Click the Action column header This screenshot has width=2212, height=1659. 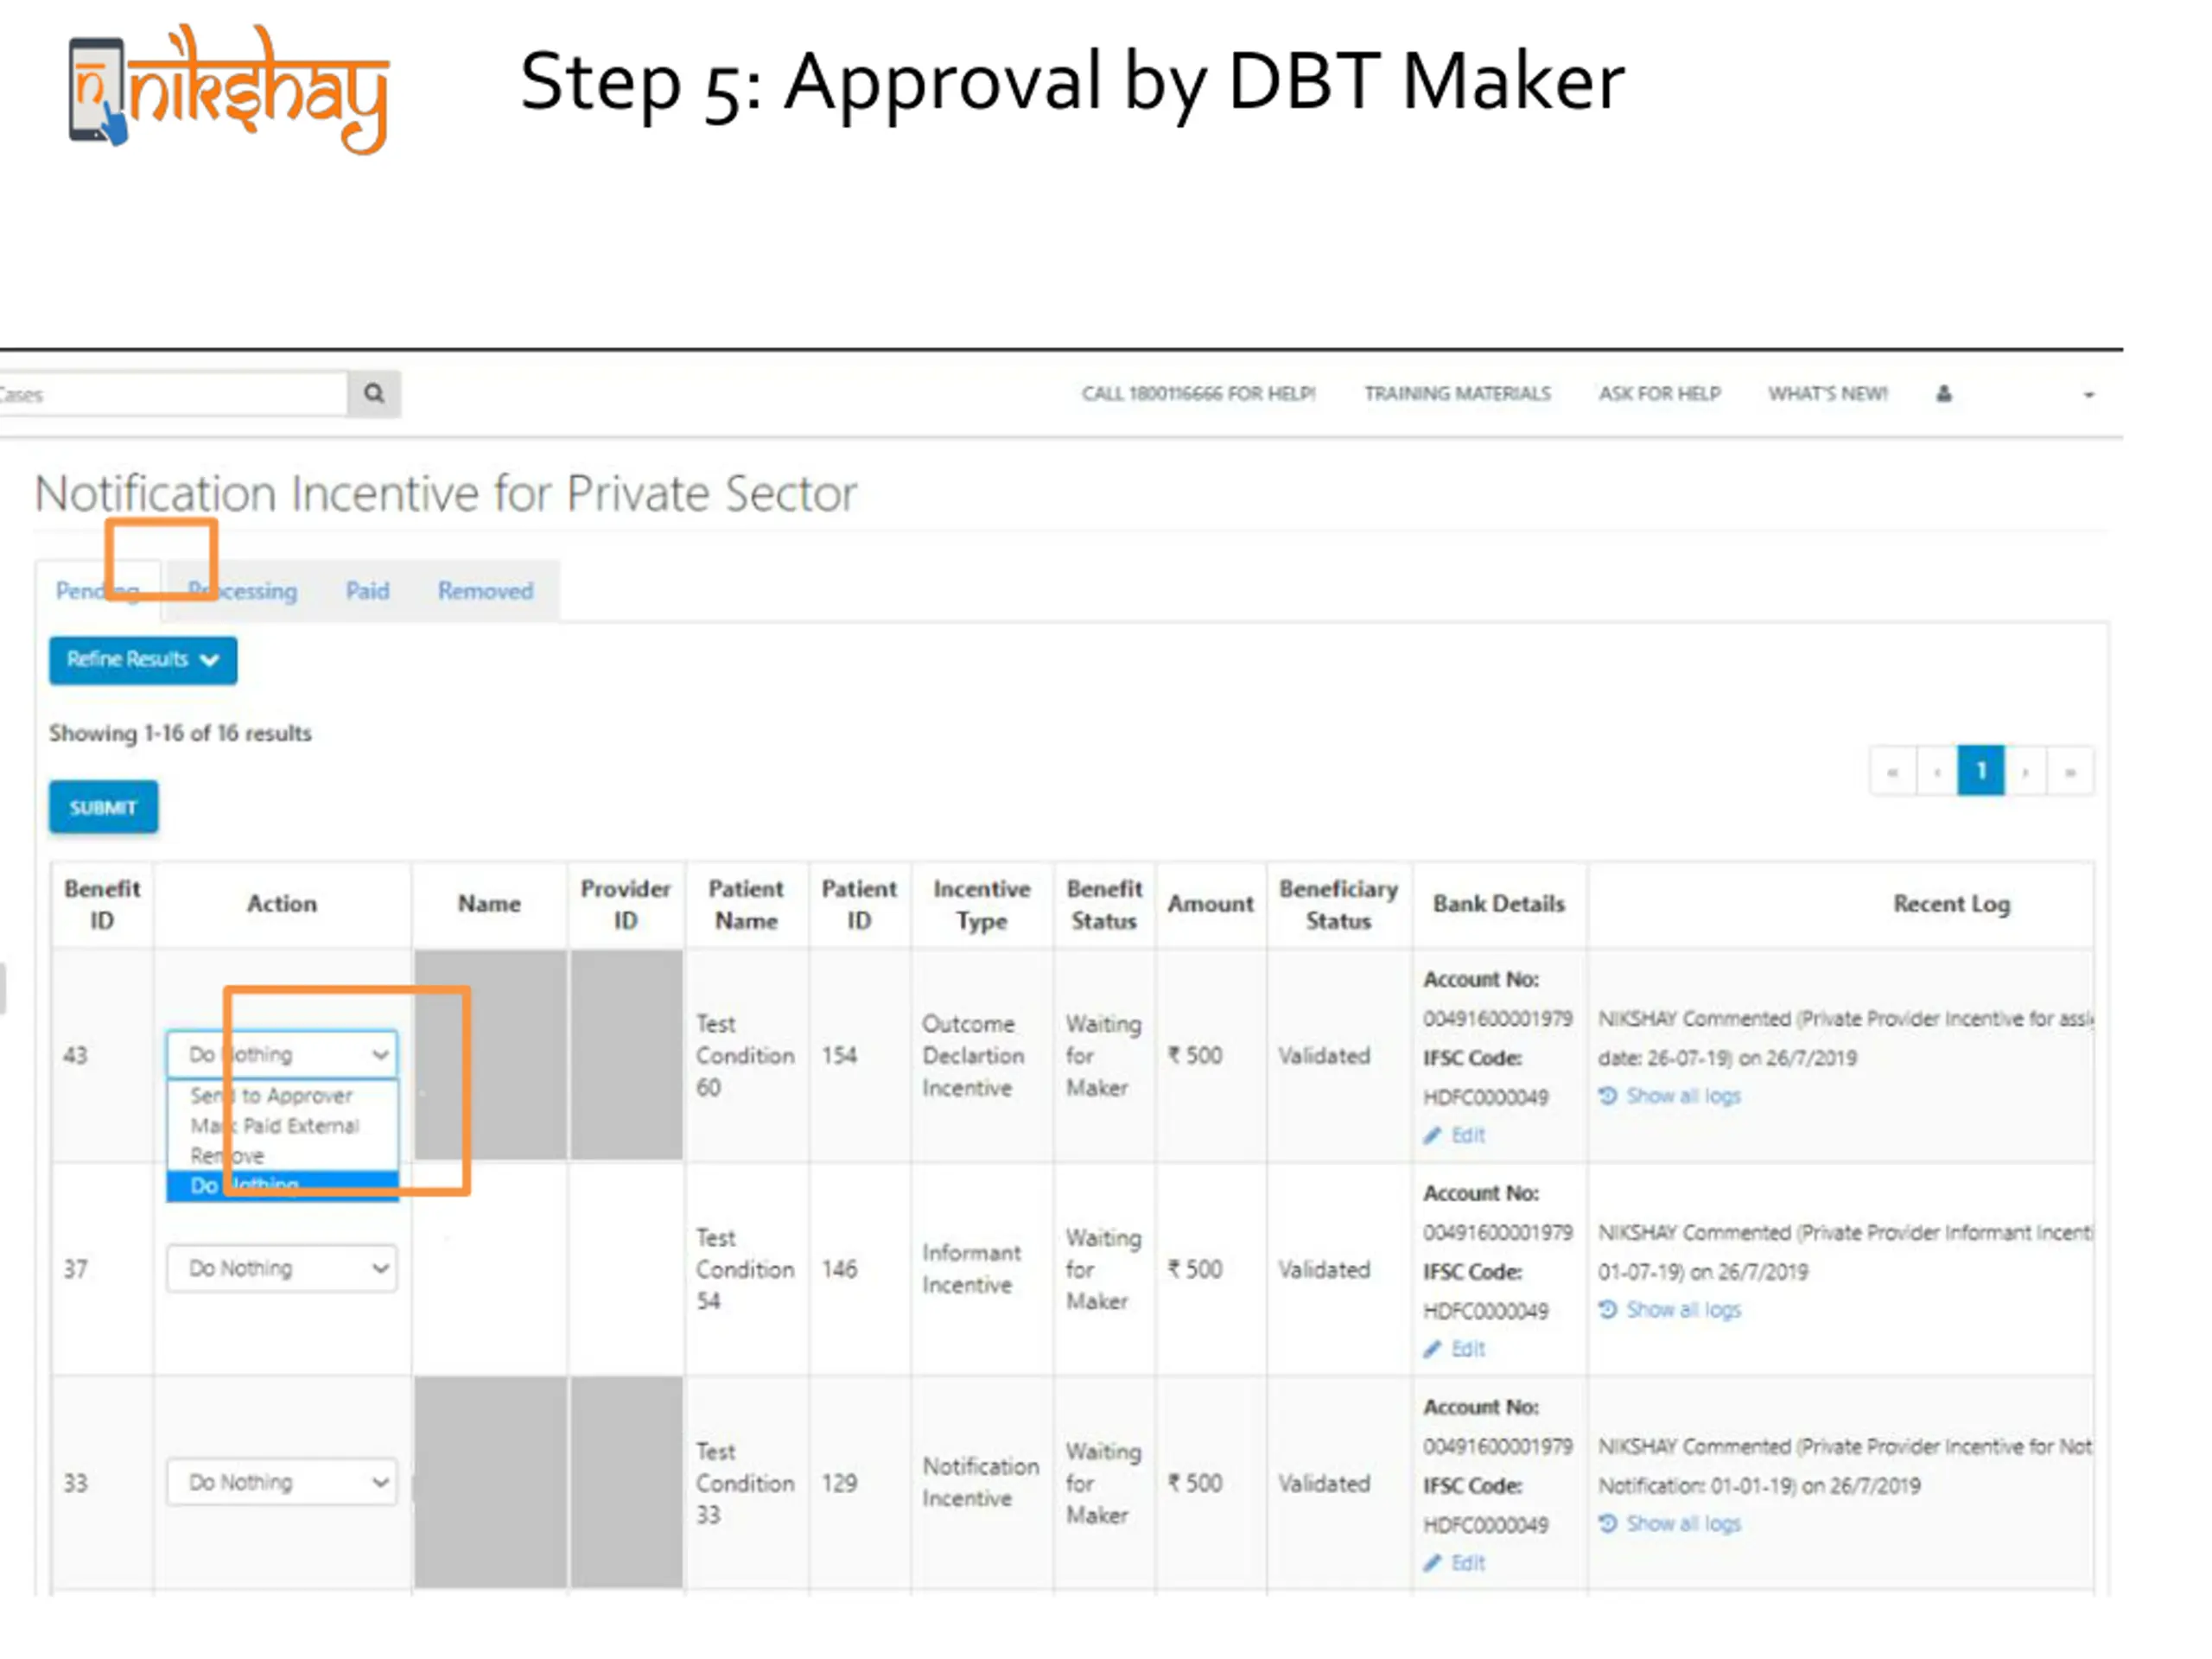pos(282,904)
